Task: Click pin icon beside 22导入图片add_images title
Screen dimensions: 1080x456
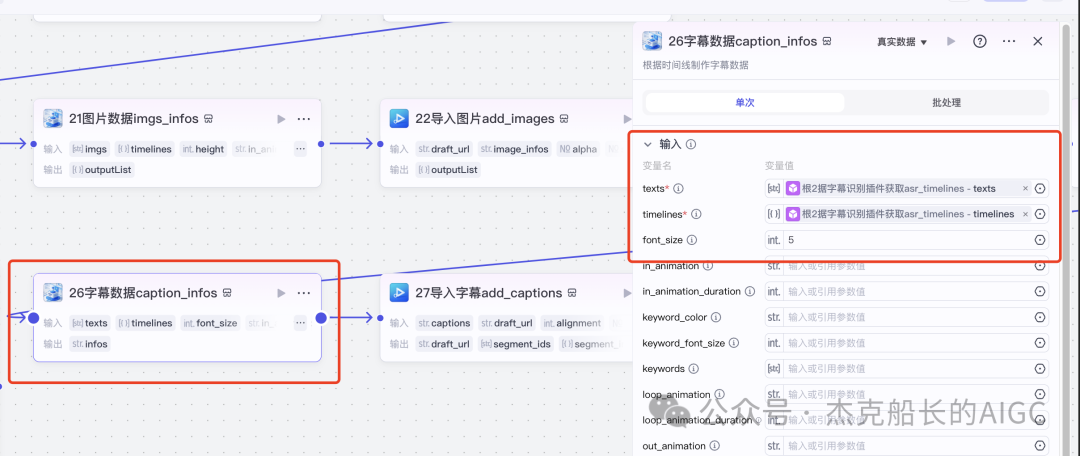Action: coord(564,119)
